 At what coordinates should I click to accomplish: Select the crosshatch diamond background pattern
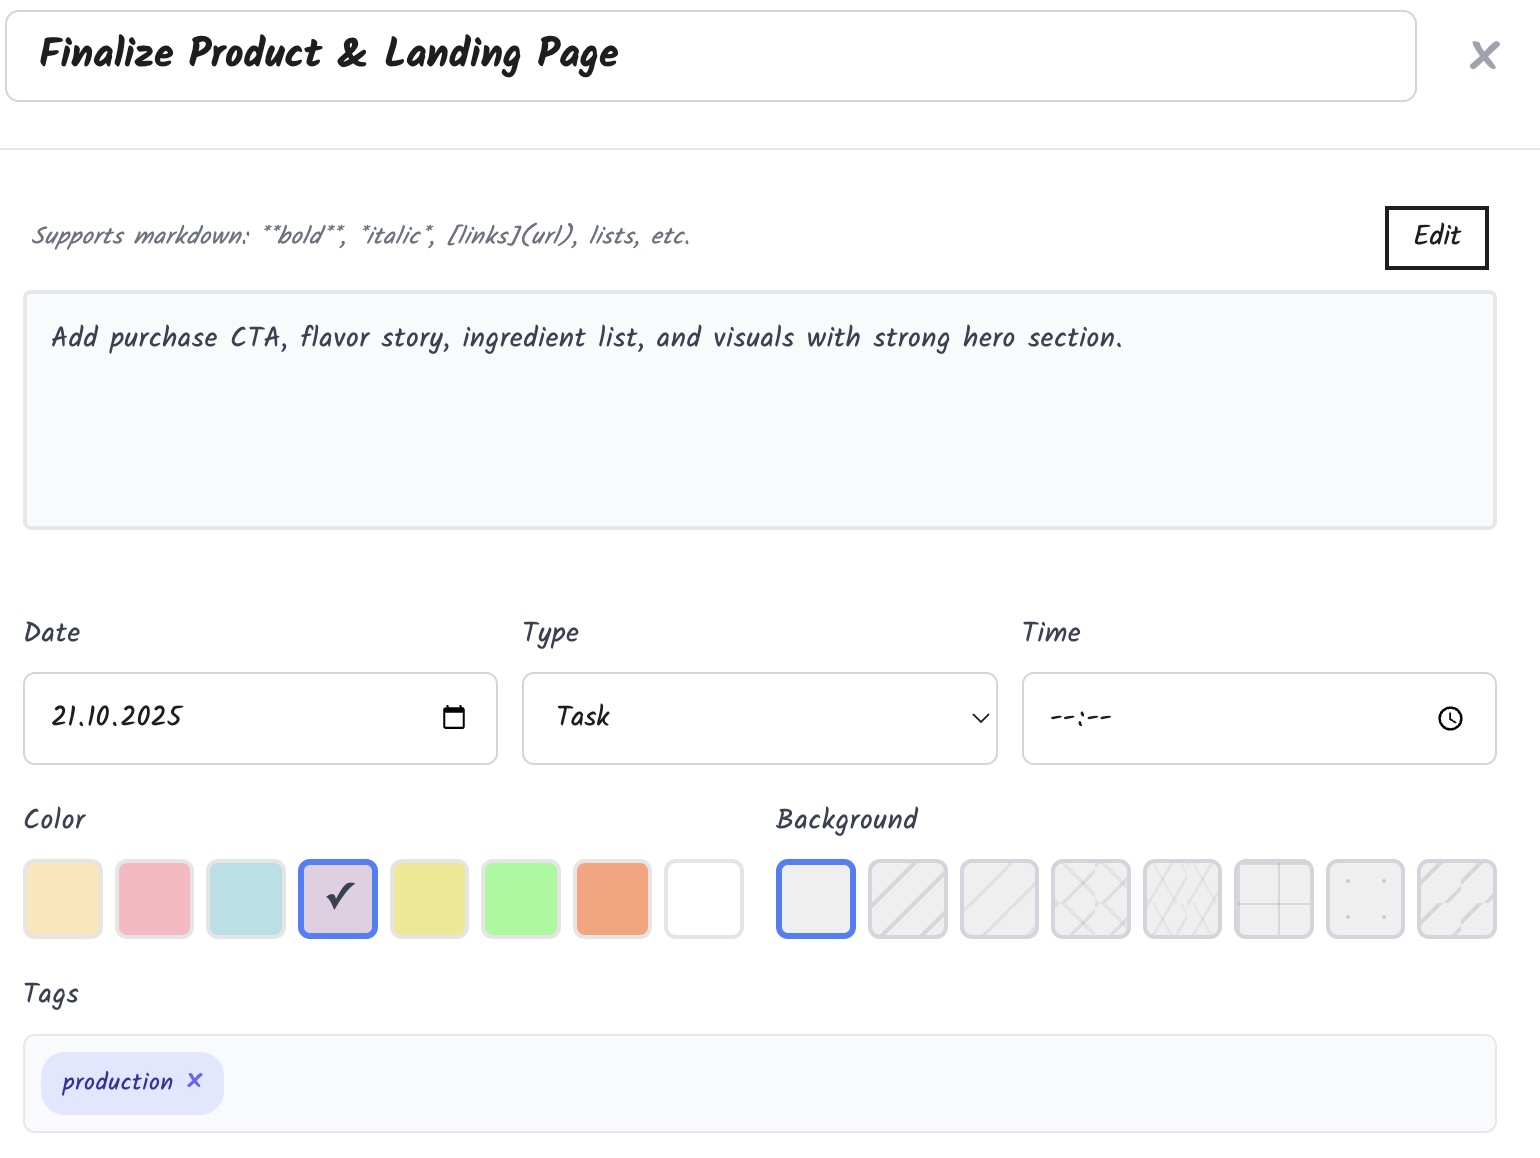tap(1091, 899)
